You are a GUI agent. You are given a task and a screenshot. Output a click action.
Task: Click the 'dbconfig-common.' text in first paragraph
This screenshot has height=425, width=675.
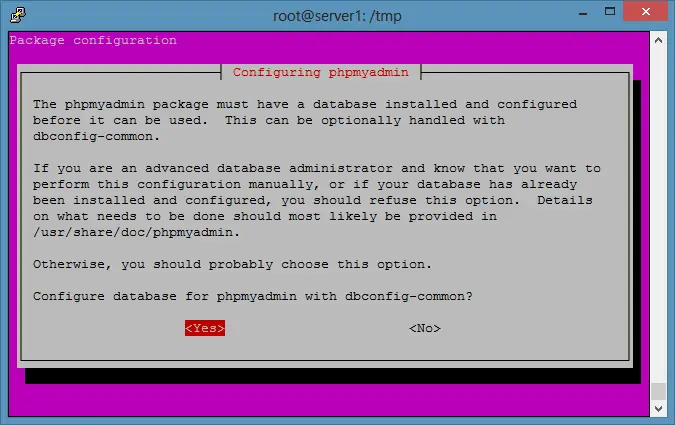click(x=96, y=136)
